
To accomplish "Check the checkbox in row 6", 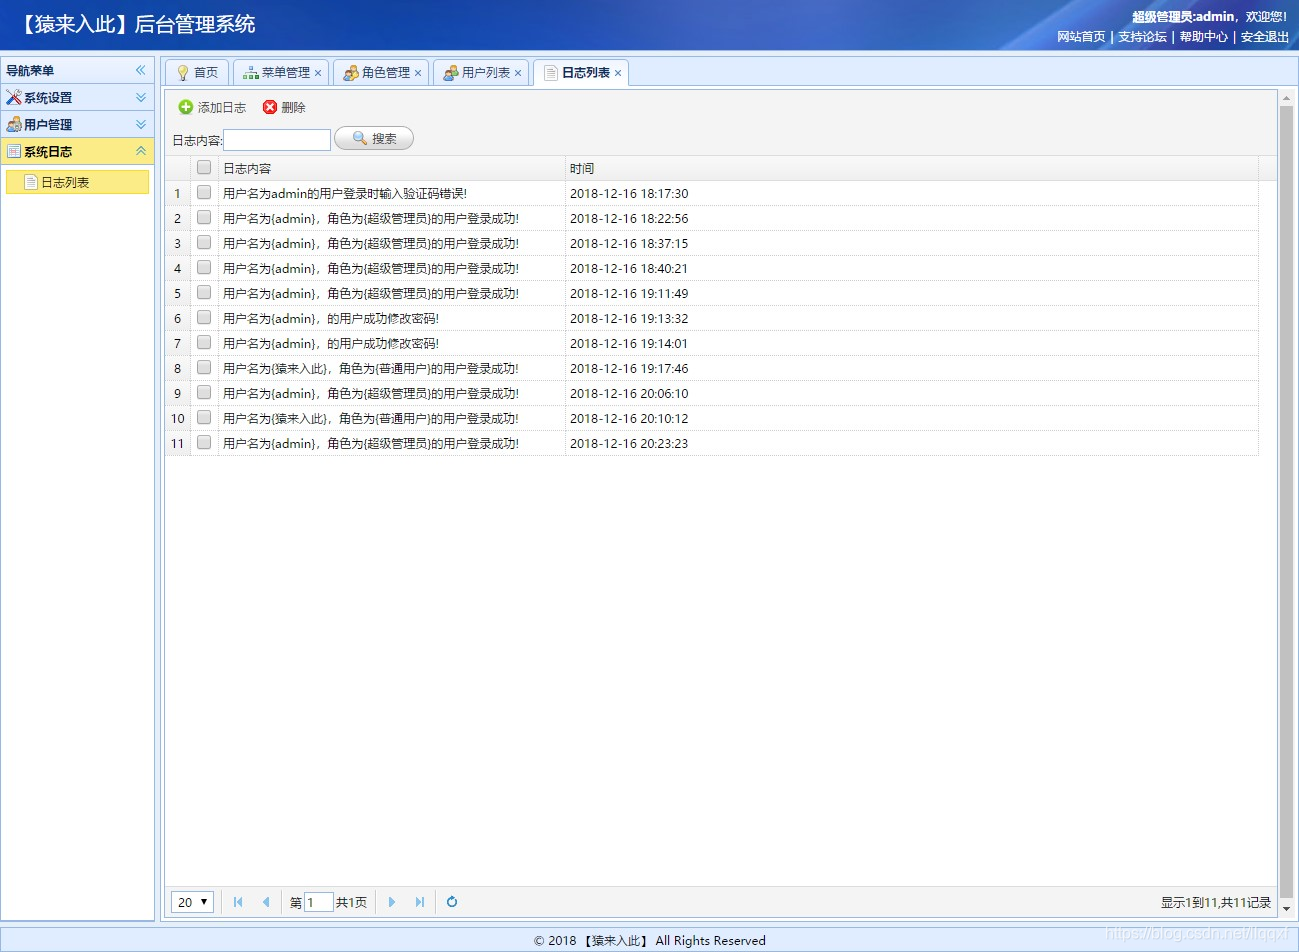I will click(x=204, y=317).
